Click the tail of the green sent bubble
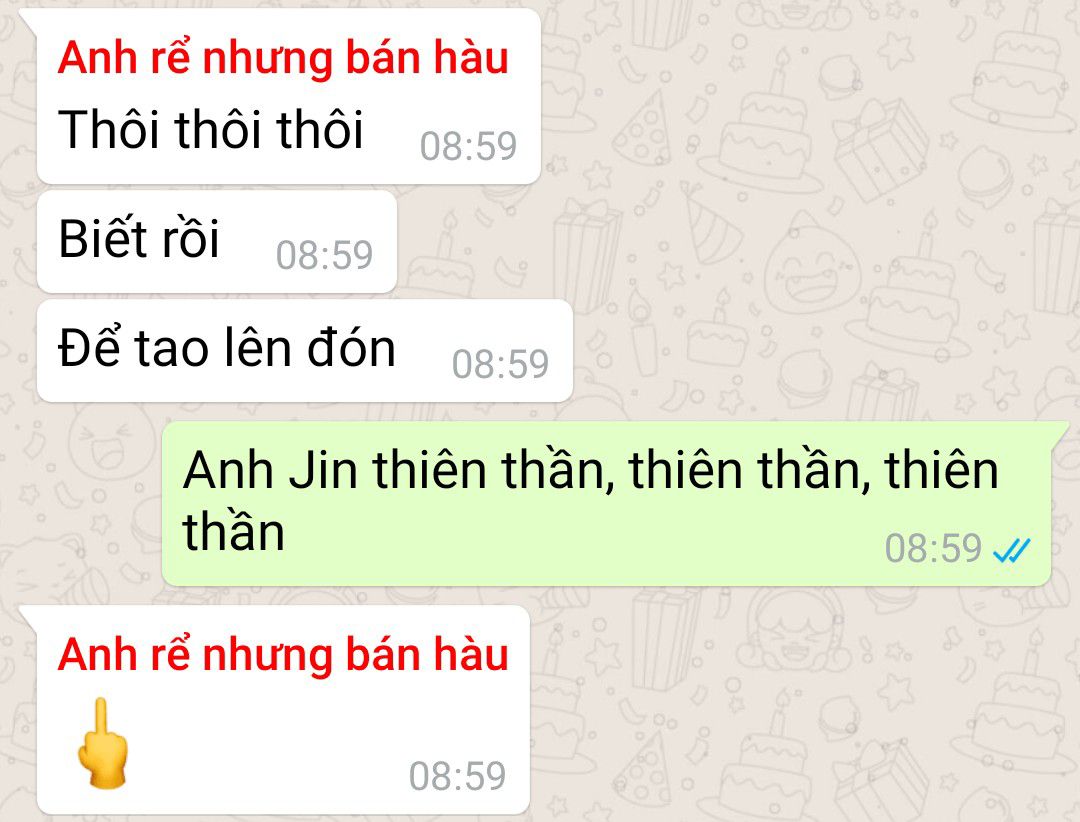Screen dimensions: 1080x822 (x=1058, y=433)
